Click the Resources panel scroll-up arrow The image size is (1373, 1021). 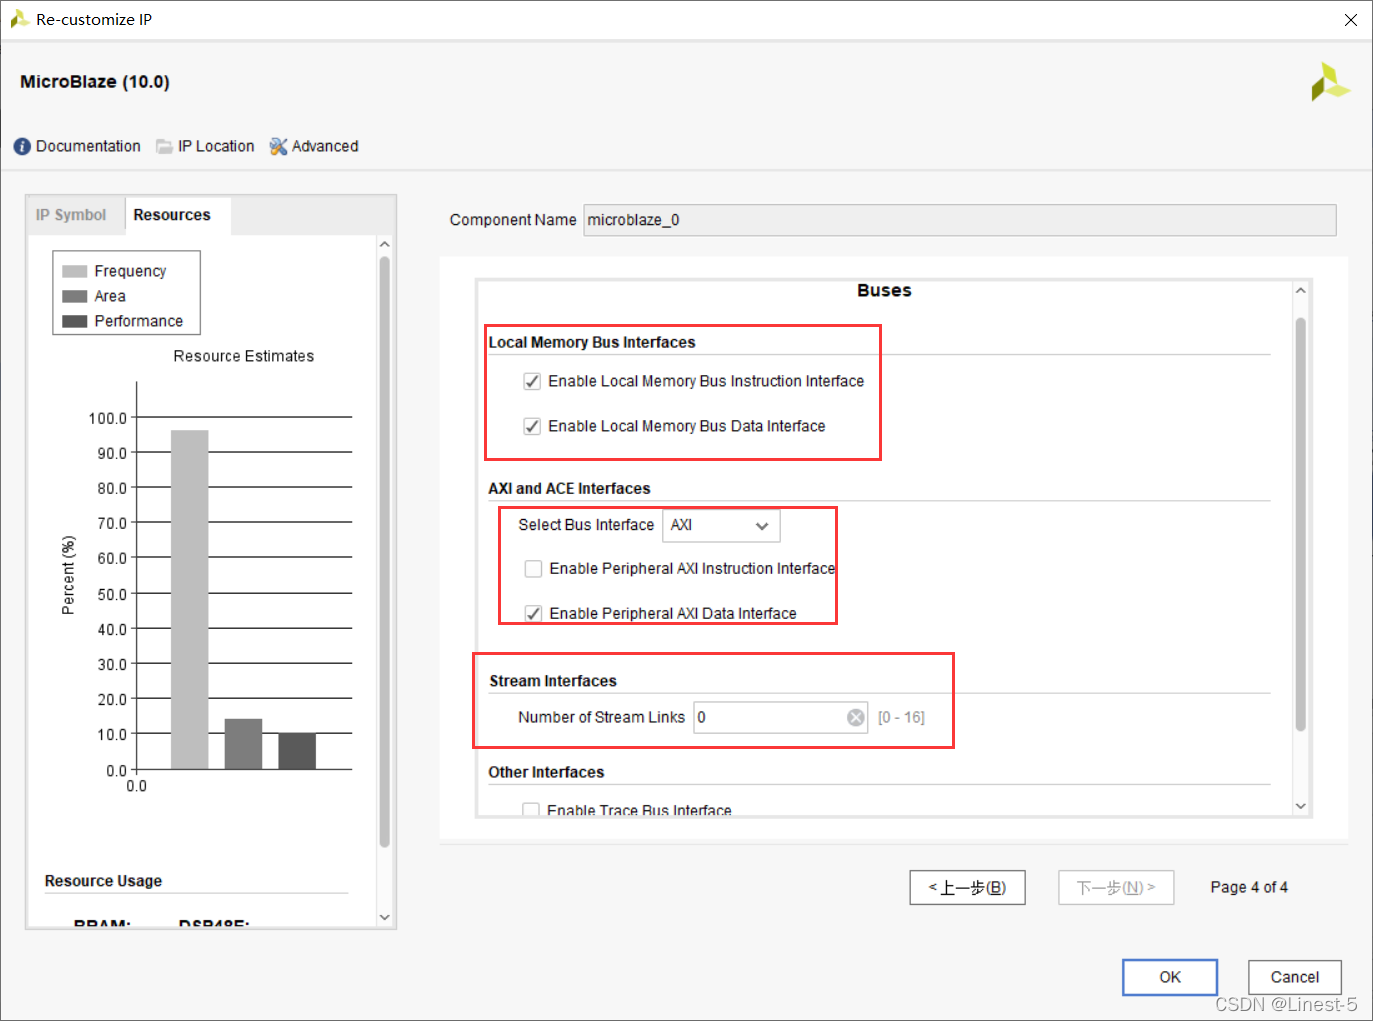pyautogui.click(x=385, y=244)
